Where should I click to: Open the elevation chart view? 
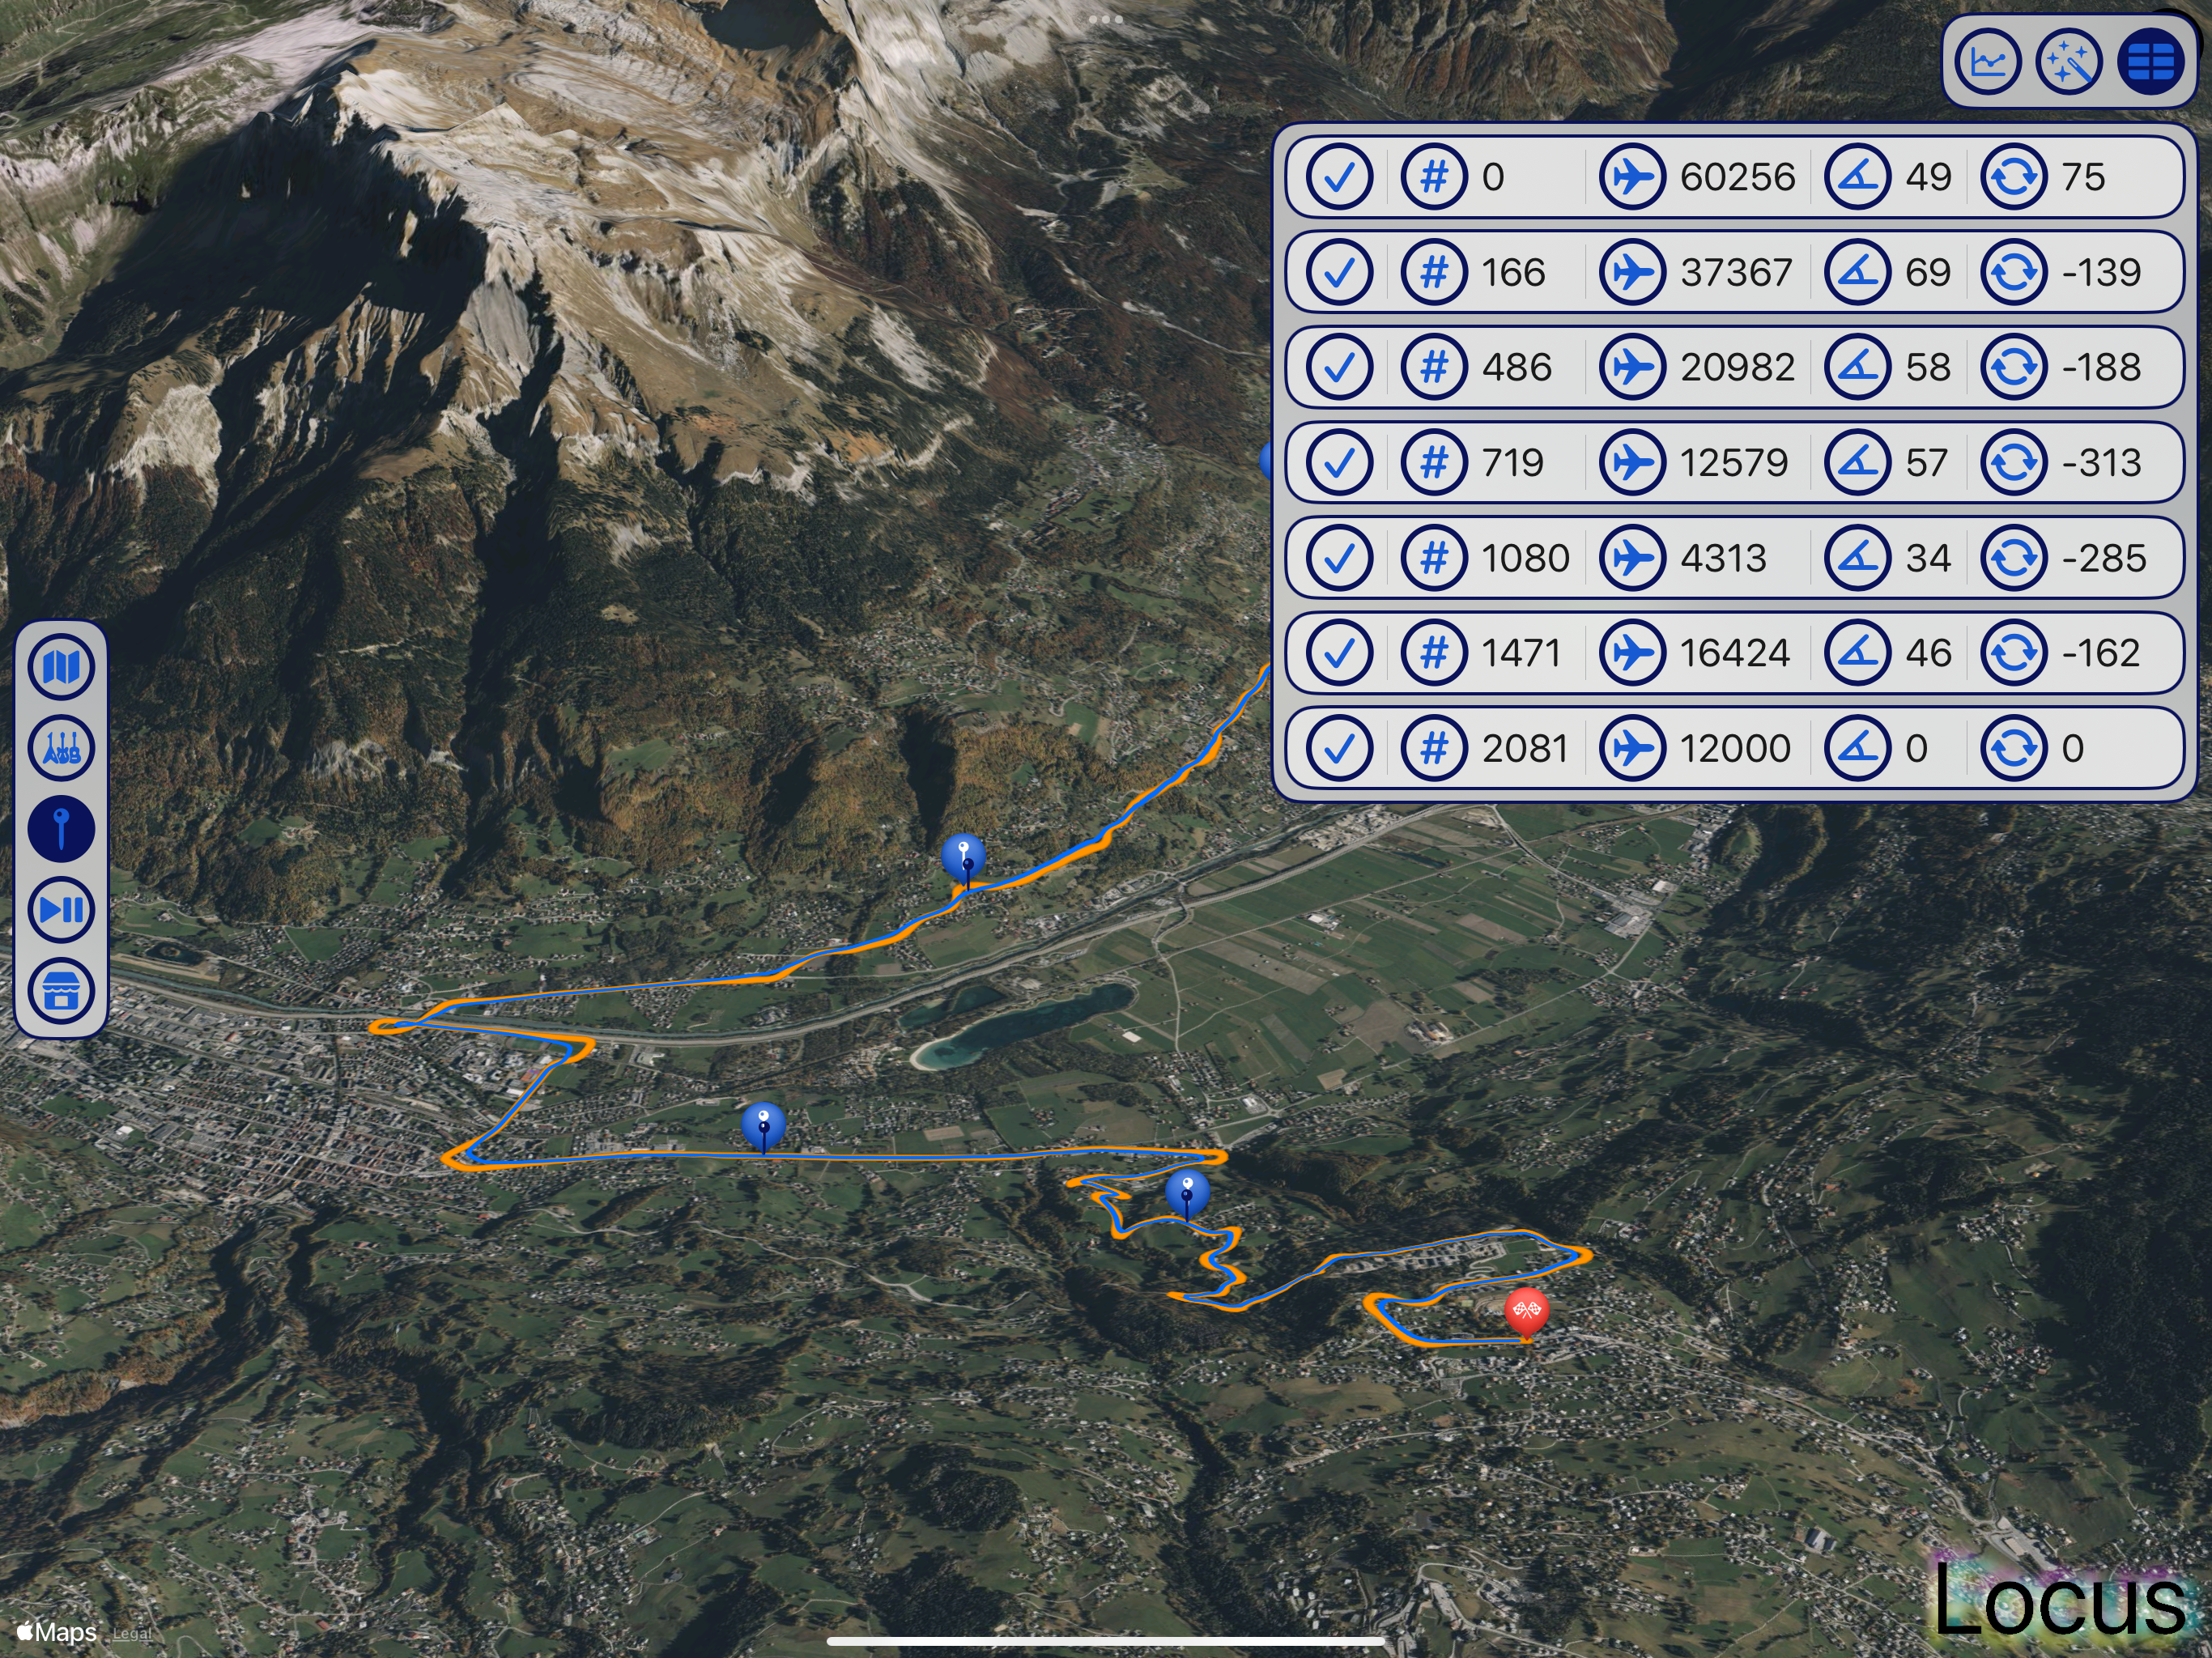[x=1987, y=62]
